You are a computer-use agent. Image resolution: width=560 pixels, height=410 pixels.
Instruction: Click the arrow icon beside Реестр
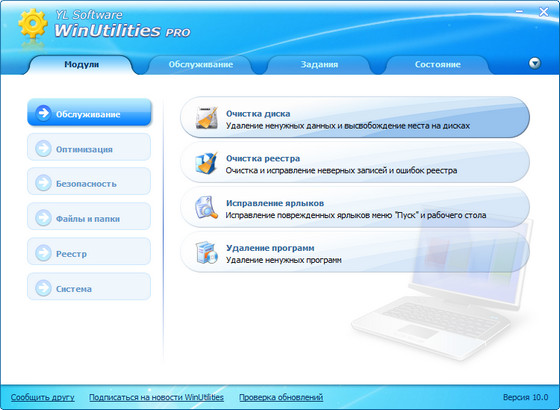[43, 253]
